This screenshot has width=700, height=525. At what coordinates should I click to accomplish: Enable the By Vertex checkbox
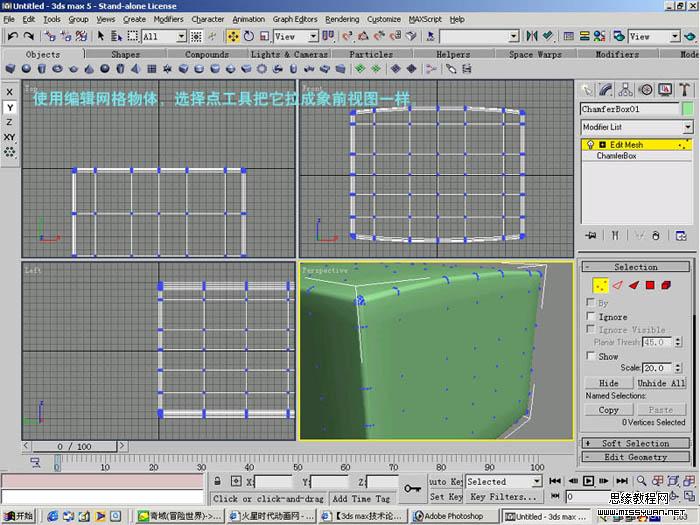pyautogui.click(x=591, y=302)
